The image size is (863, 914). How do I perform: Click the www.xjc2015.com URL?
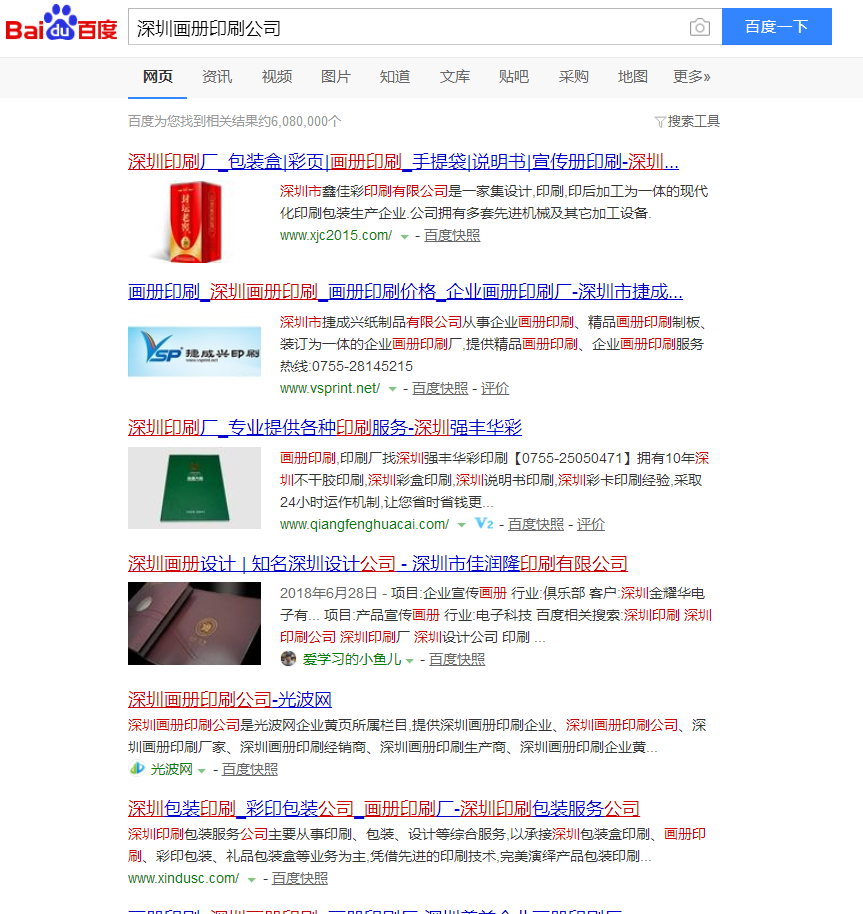click(x=336, y=235)
